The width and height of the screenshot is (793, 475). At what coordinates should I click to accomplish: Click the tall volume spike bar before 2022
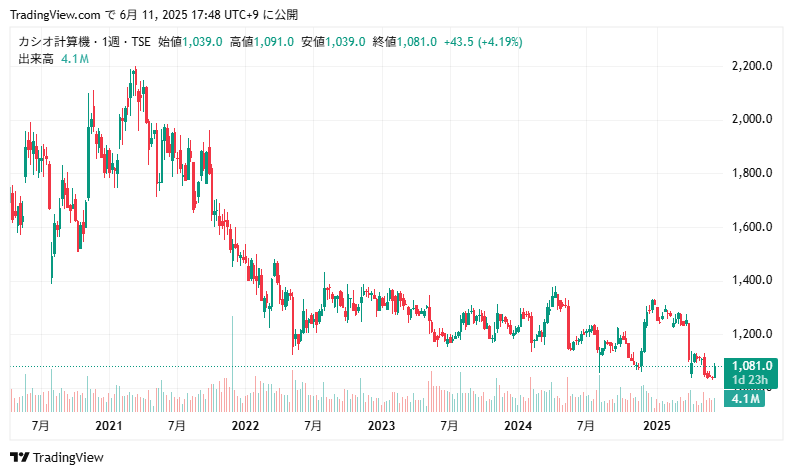233,364
